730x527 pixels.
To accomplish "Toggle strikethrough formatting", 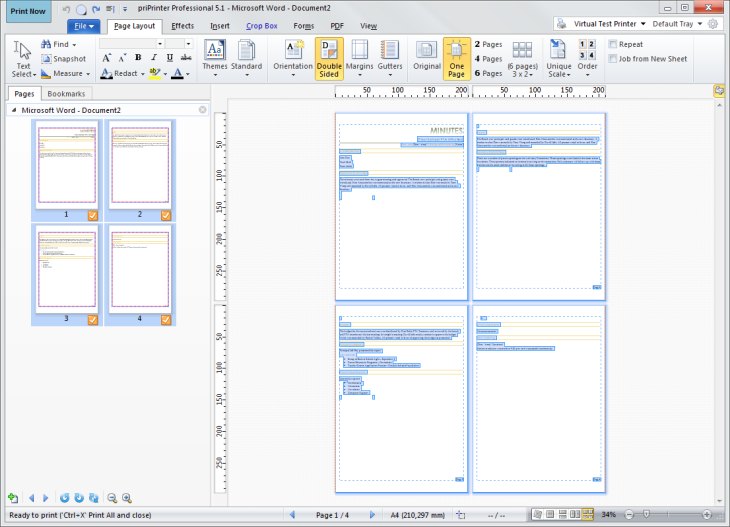I will (x=186, y=57).
